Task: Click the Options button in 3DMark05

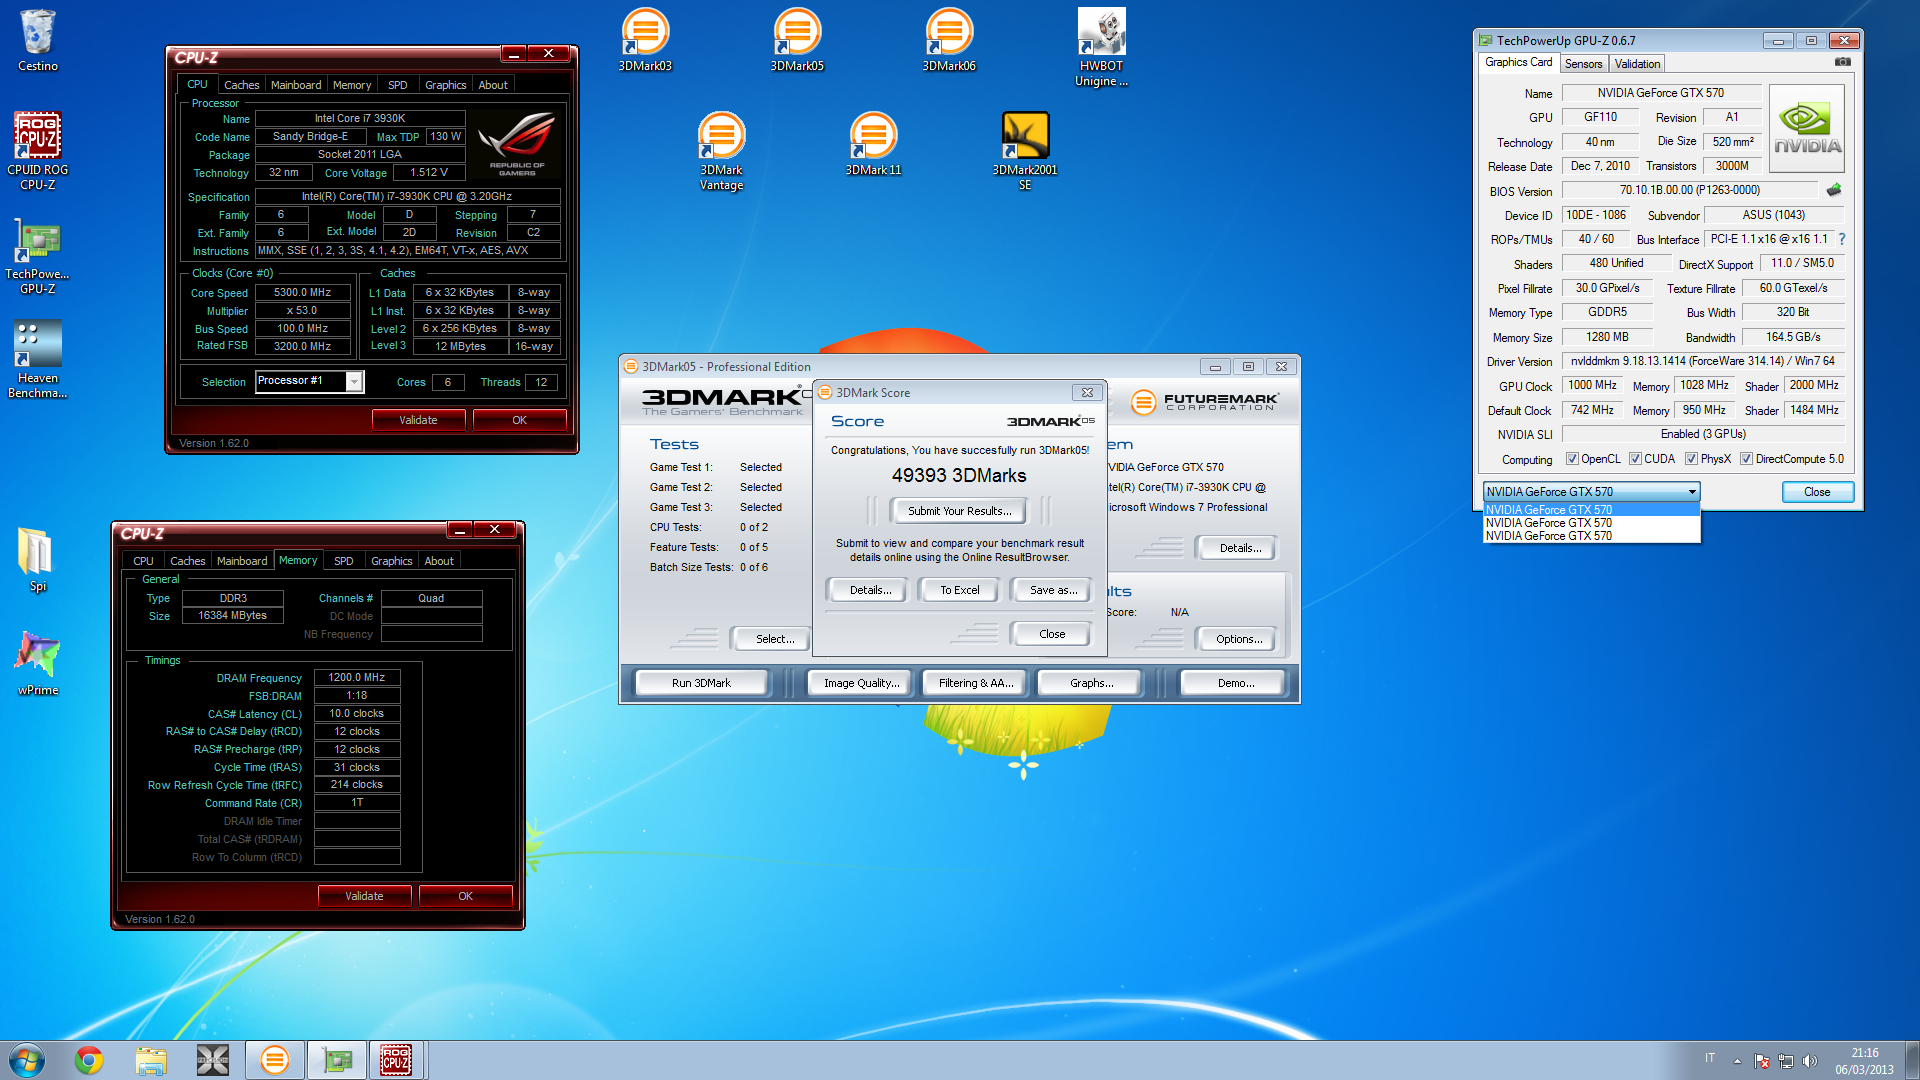Action: point(1238,639)
